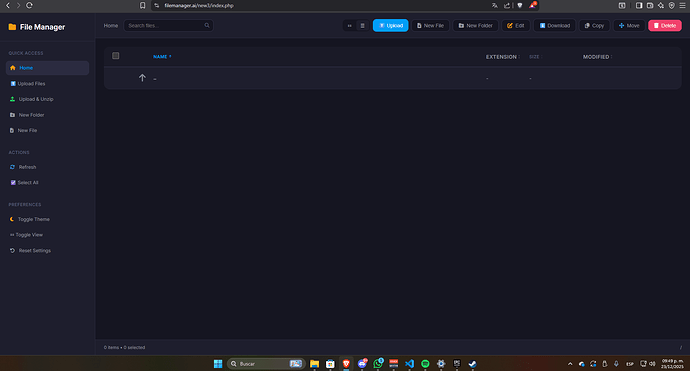The width and height of the screenshot is (690, 371).
Task: Click the toolbar New Folder button
Action: (x=475, y=26)
